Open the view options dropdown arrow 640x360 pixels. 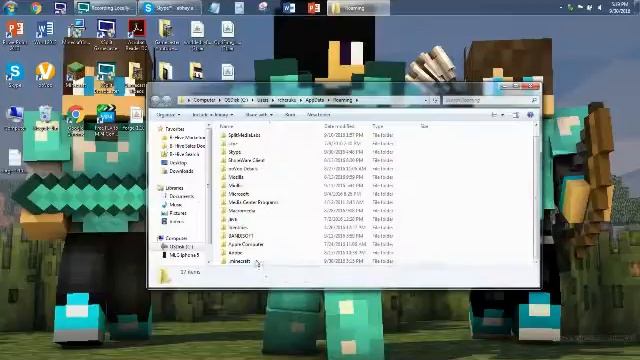(502, 115)
